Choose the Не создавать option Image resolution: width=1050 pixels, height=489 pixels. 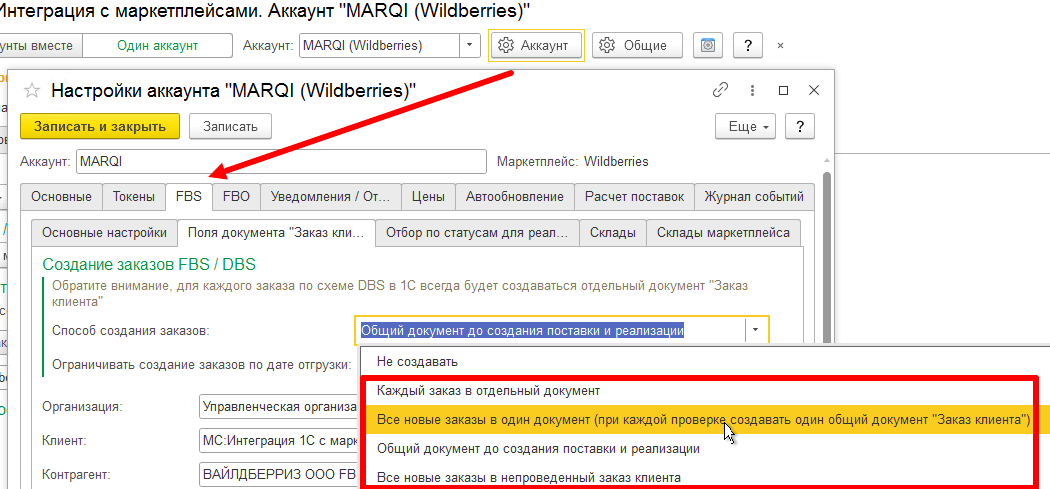point(416,361)
